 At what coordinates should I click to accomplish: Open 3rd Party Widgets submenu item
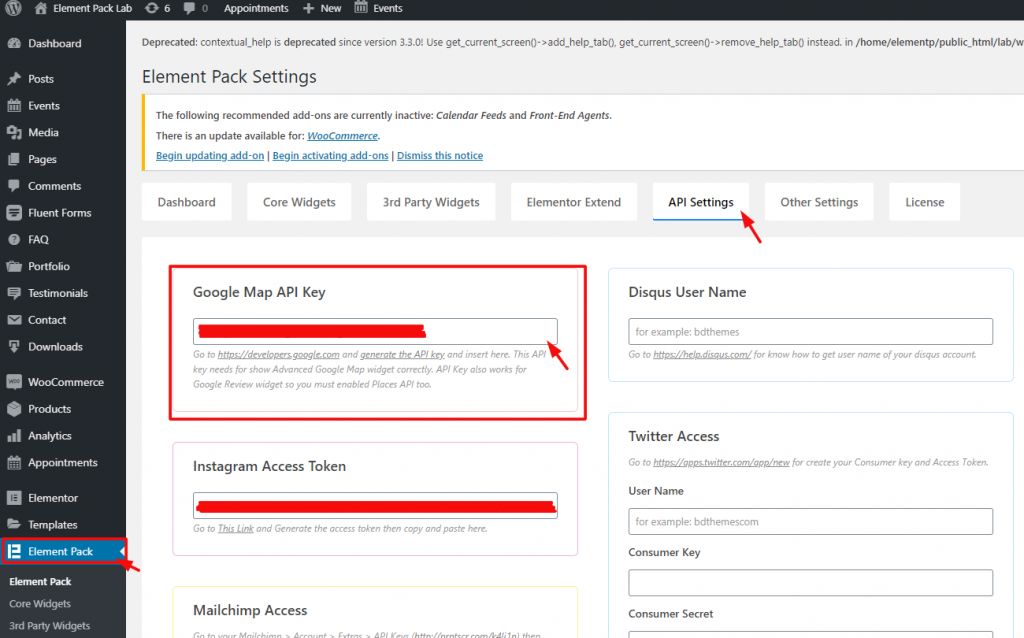pos(49,626)
